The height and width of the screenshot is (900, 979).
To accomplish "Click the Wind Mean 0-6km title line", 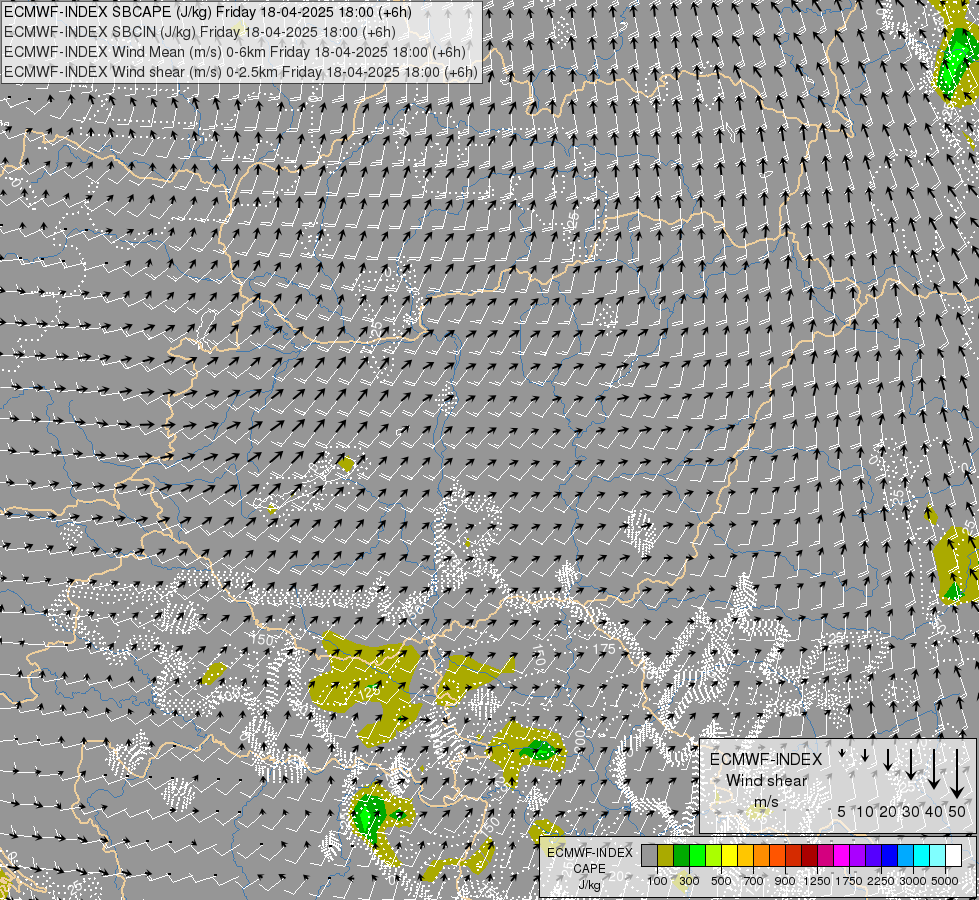I will [234, 52].
